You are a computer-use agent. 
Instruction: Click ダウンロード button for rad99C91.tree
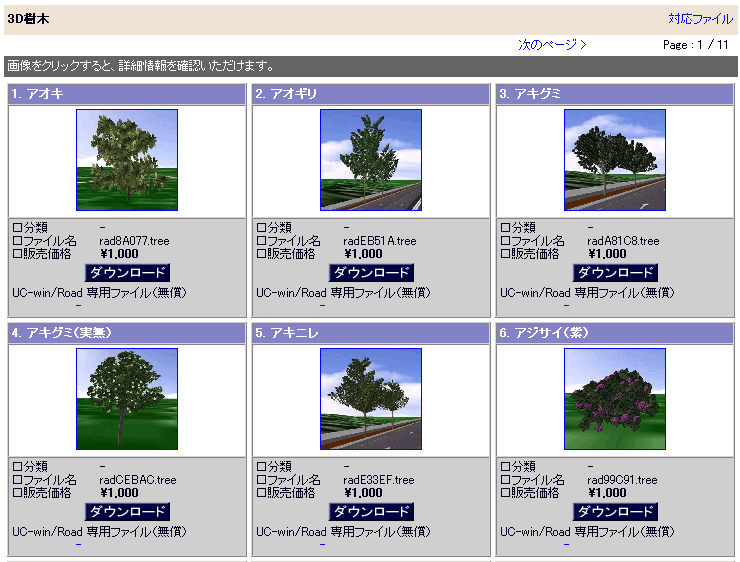[x=615, y=512]
